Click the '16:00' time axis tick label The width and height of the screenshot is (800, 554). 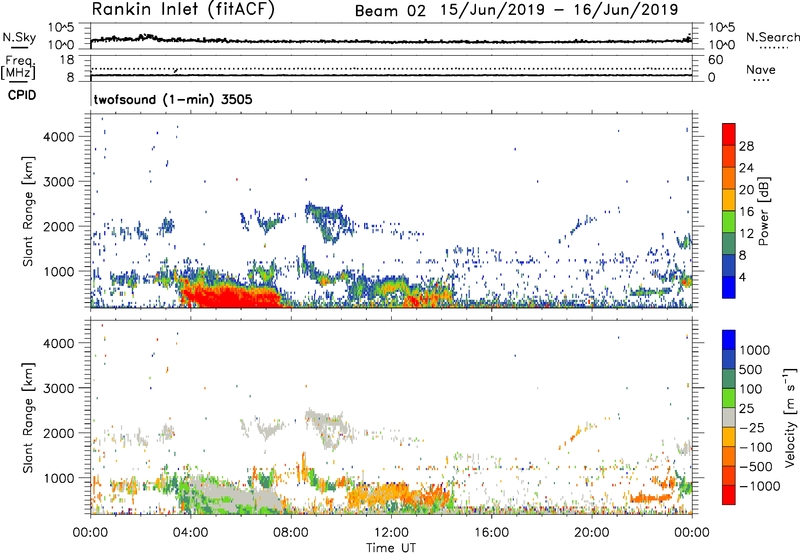(491, 533)
